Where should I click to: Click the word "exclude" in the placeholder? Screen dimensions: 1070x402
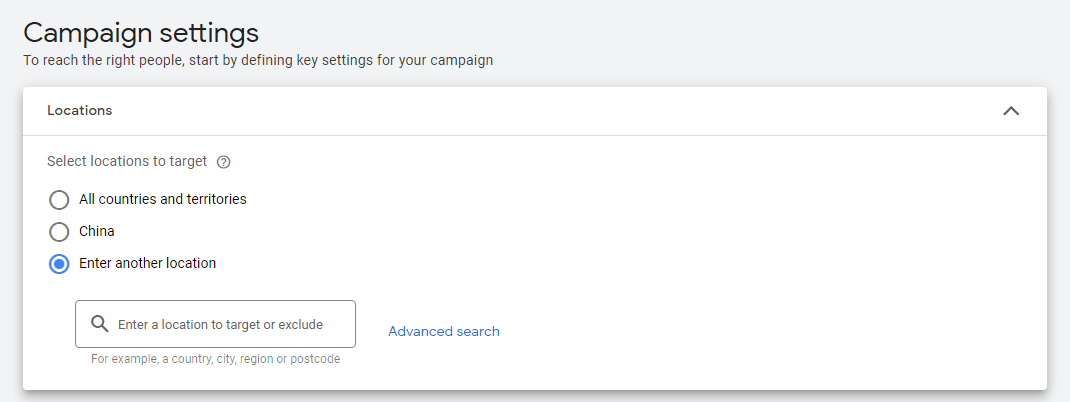[301, 324]
